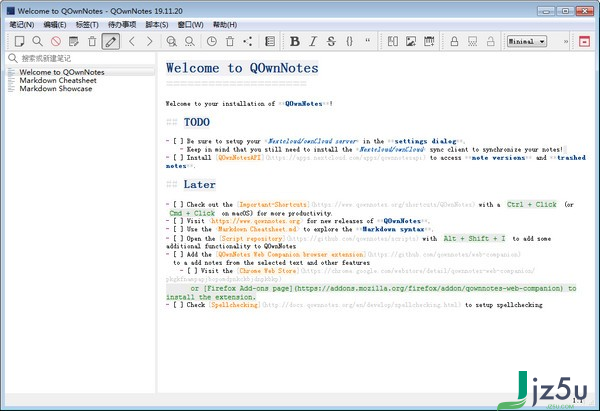This screenshot has height=411, width=600.
Task: Open the 编辑(E) menu
Action: [55, 24]
